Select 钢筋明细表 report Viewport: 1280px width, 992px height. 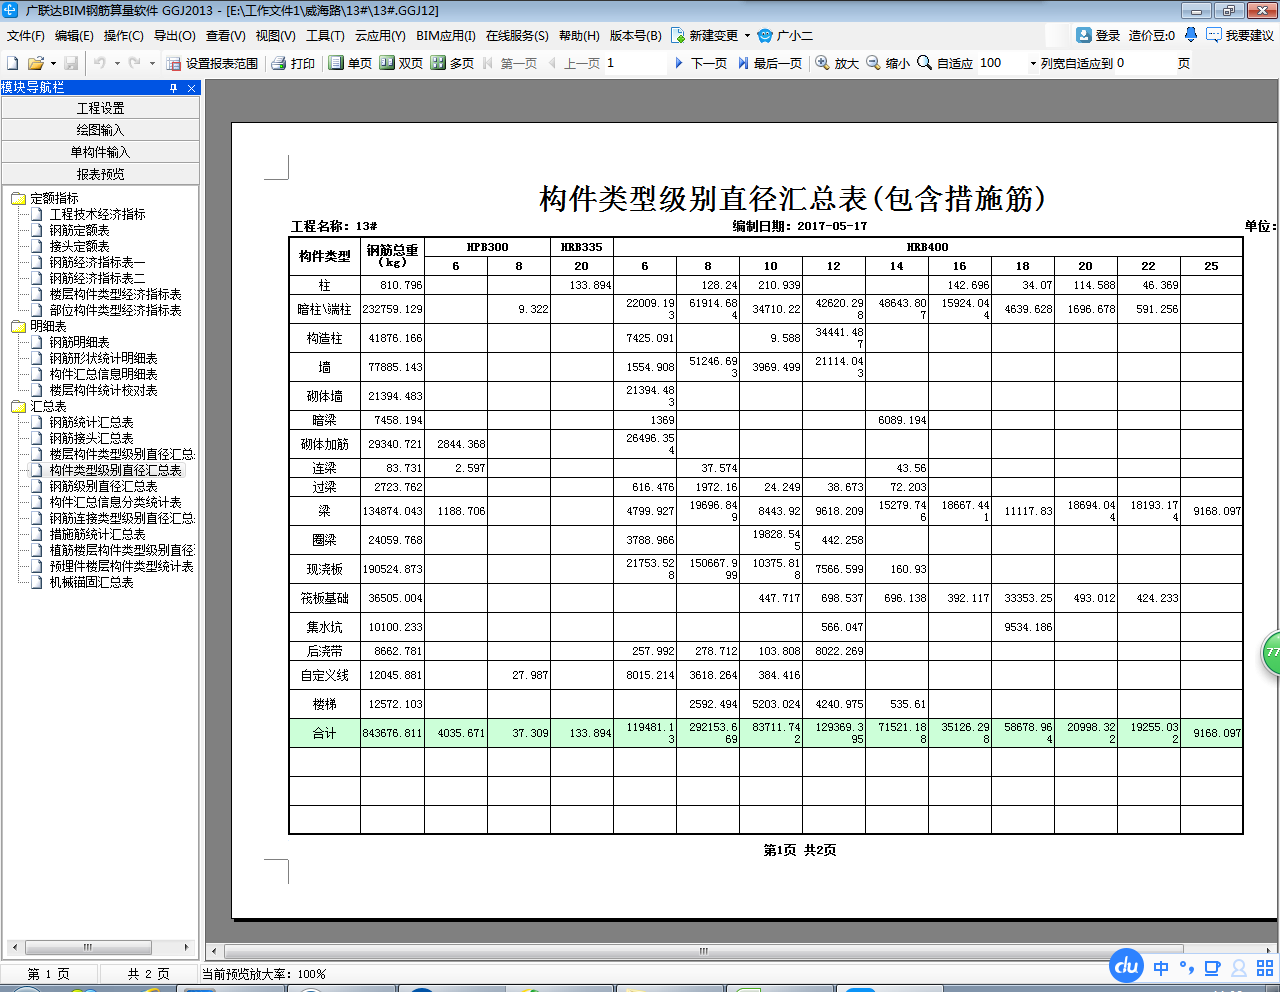79,342
